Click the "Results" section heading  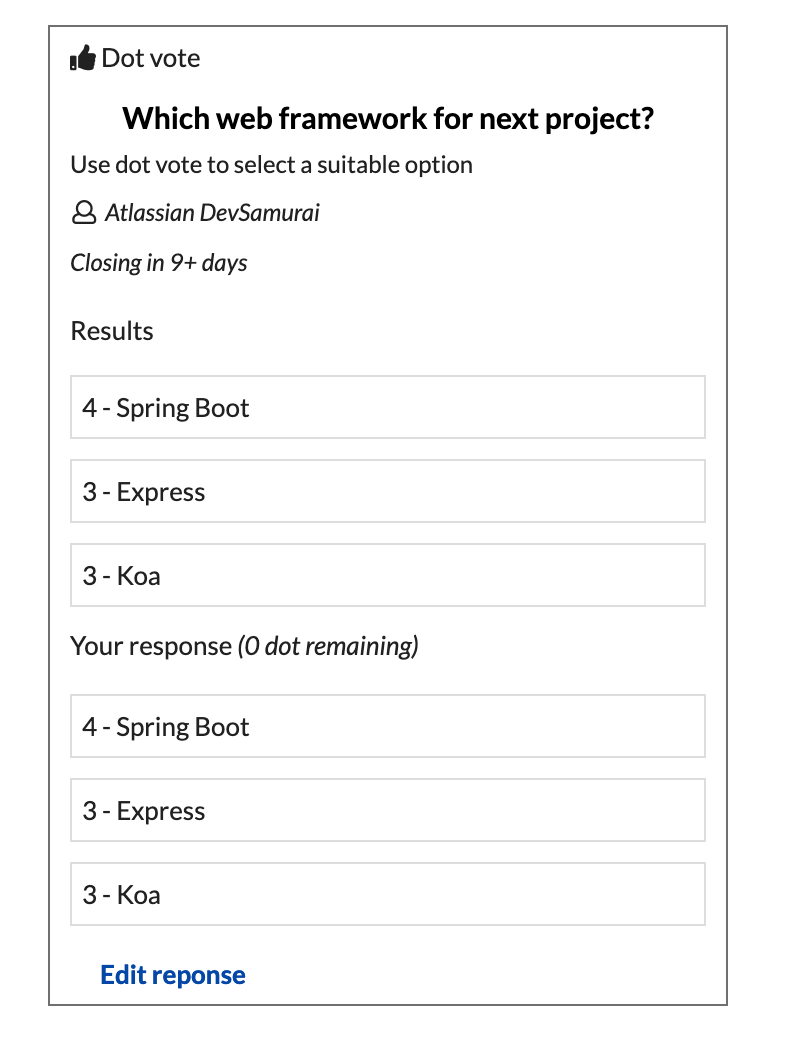click(x=112, y=331)
